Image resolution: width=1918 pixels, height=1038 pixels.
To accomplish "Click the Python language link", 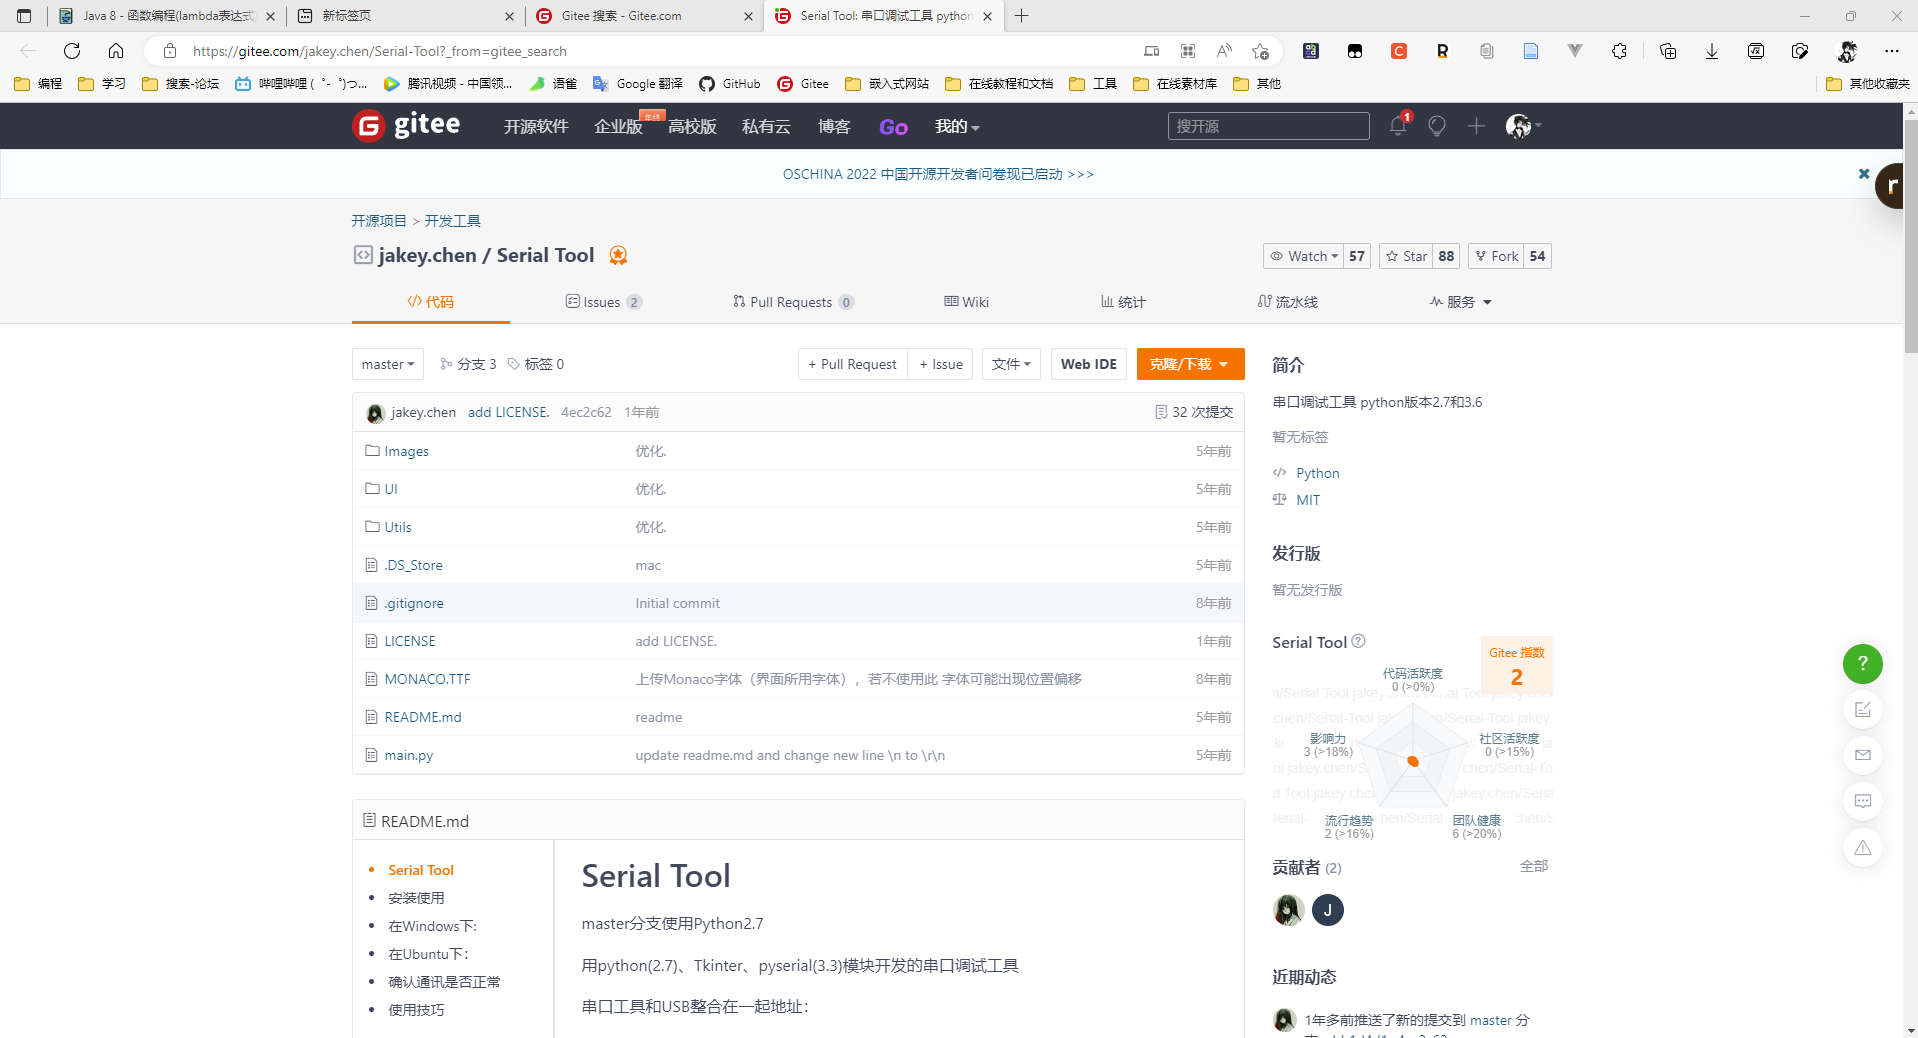I will 1317,473.
